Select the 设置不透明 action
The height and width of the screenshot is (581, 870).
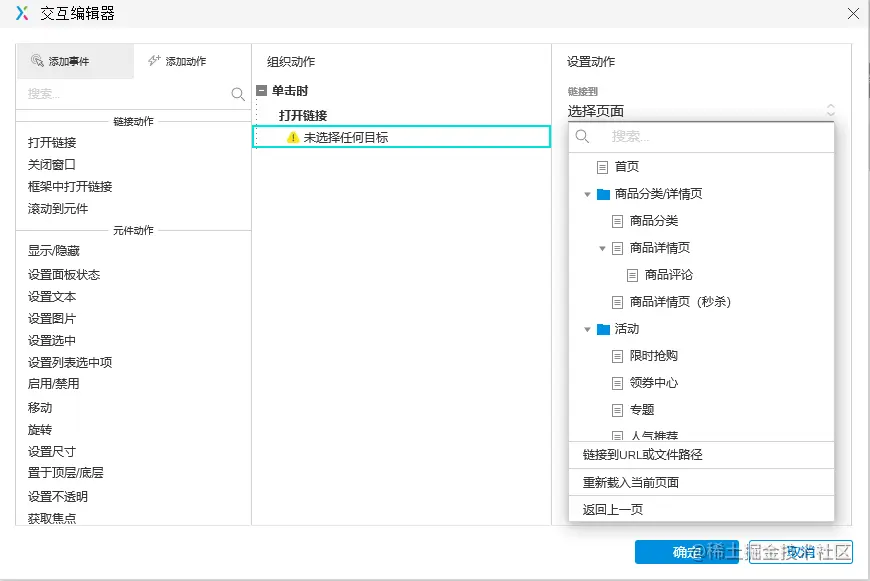(x=58, y=497)
